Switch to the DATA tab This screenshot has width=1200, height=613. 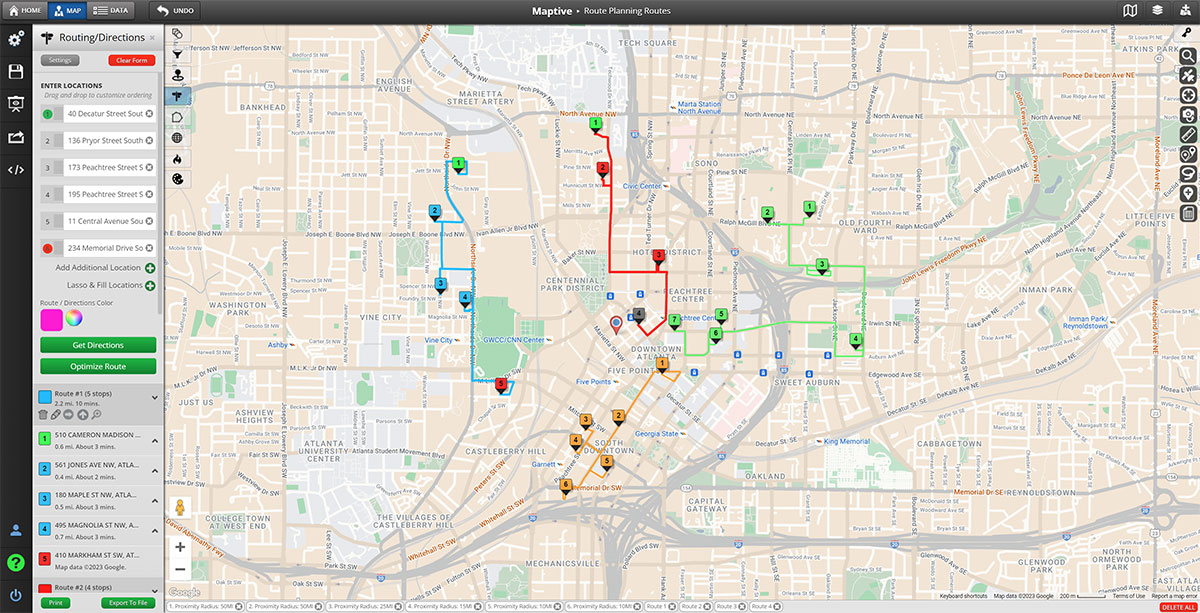click(x=111, y=11)
